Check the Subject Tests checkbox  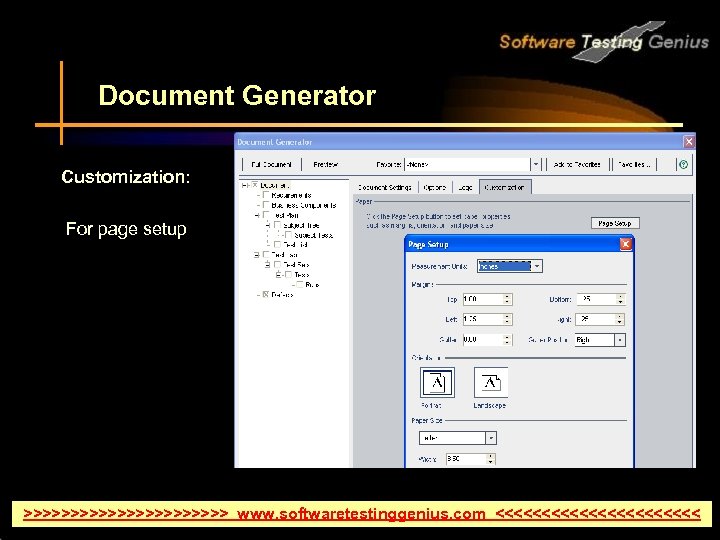[x=288, y=235]
